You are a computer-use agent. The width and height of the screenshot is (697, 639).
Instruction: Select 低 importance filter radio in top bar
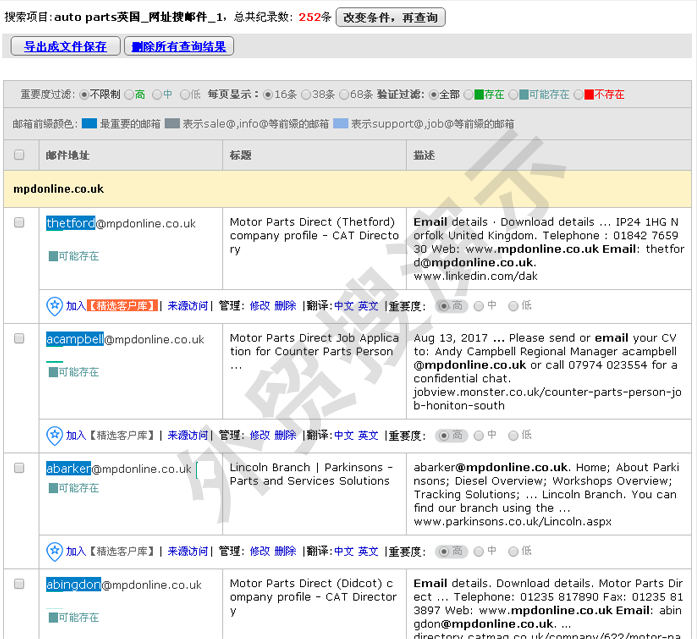184,95
